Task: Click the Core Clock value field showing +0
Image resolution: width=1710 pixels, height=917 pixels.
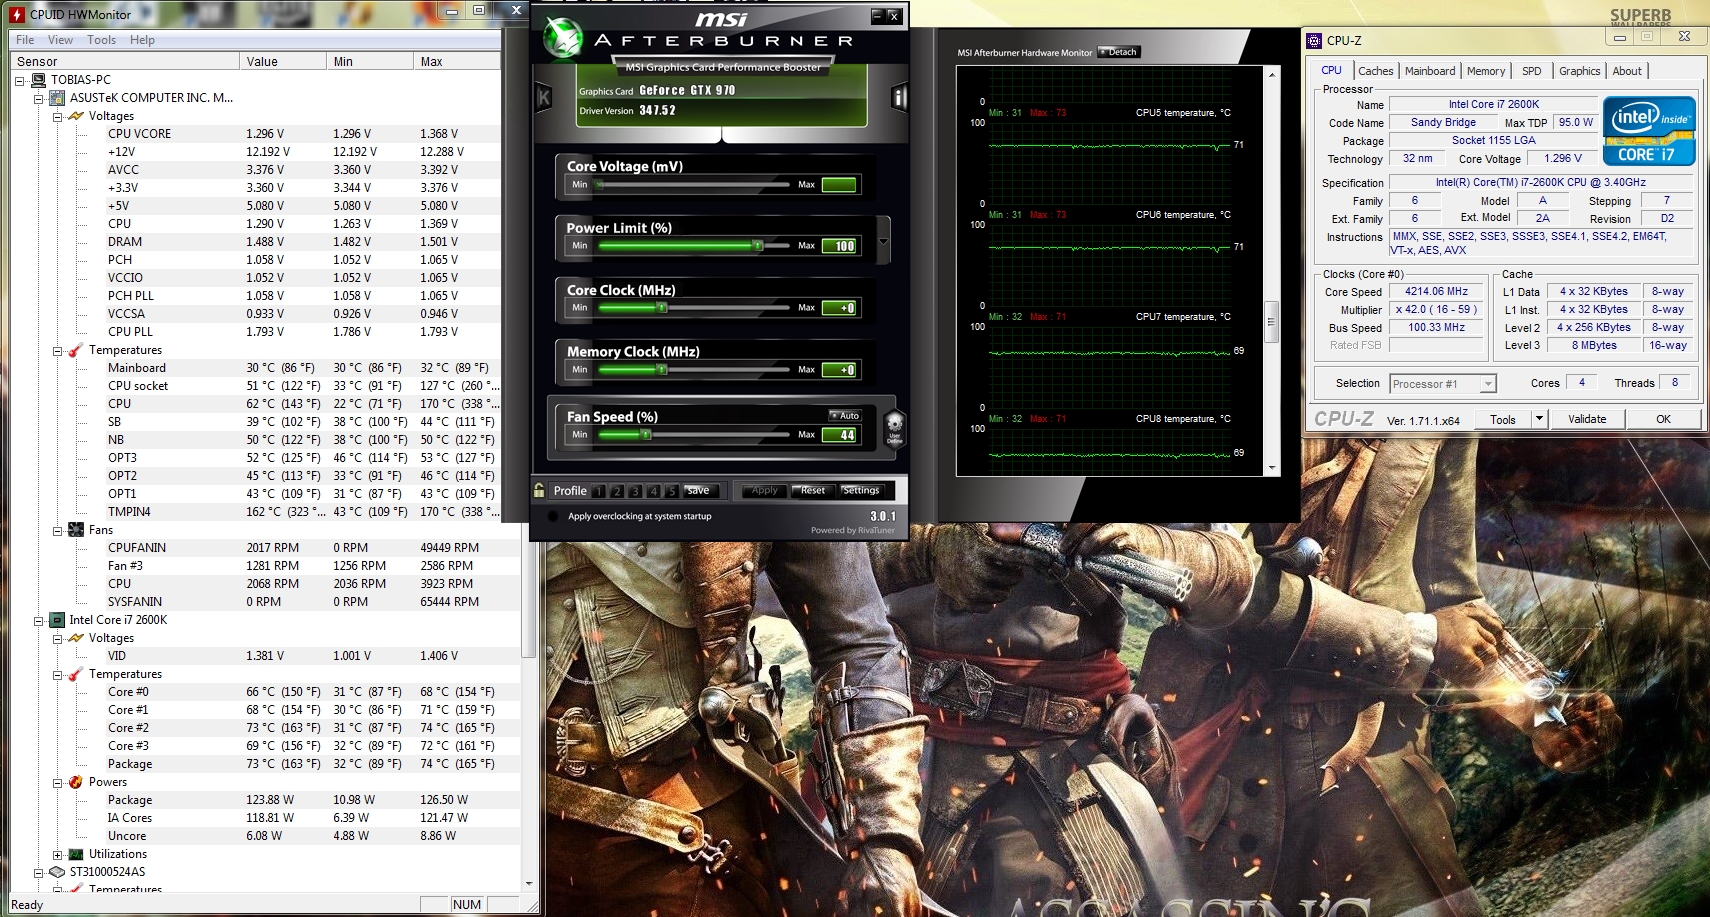Action: point(839,308)
